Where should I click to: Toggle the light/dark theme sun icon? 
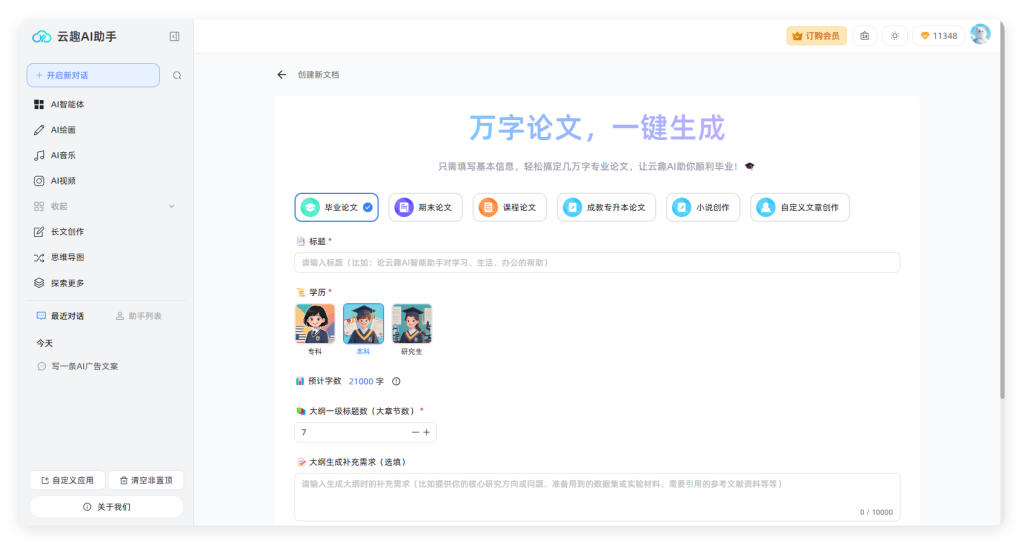(894, 36)
